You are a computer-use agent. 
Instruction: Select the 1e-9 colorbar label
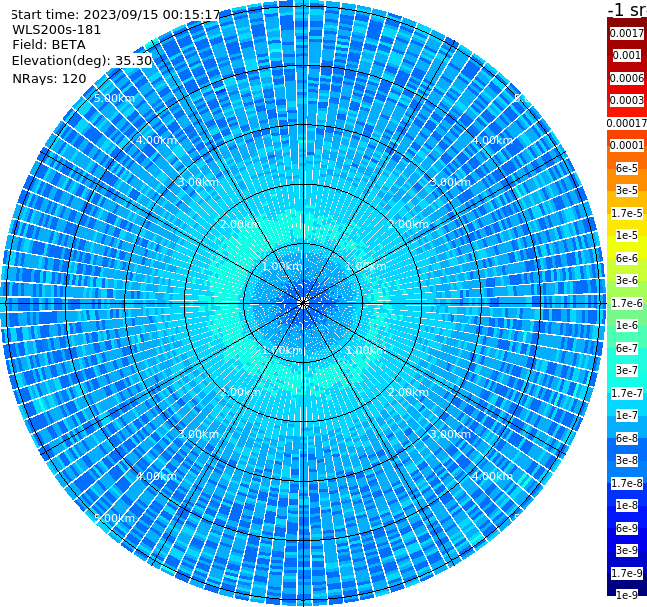click(627, 595)
